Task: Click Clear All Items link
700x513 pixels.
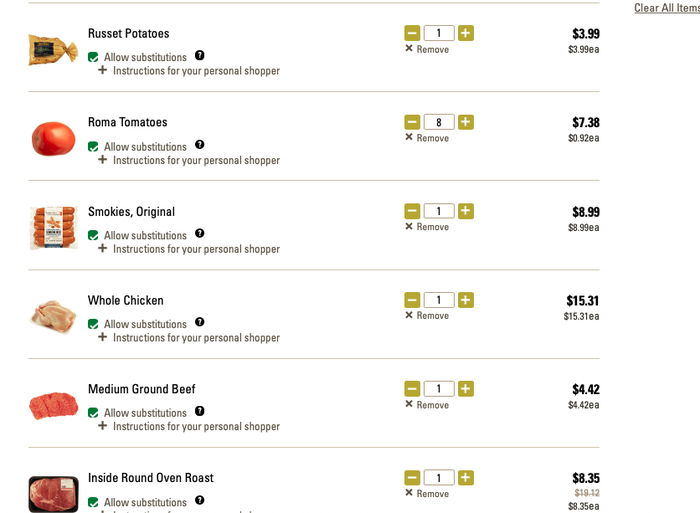Action: (667, 8)
